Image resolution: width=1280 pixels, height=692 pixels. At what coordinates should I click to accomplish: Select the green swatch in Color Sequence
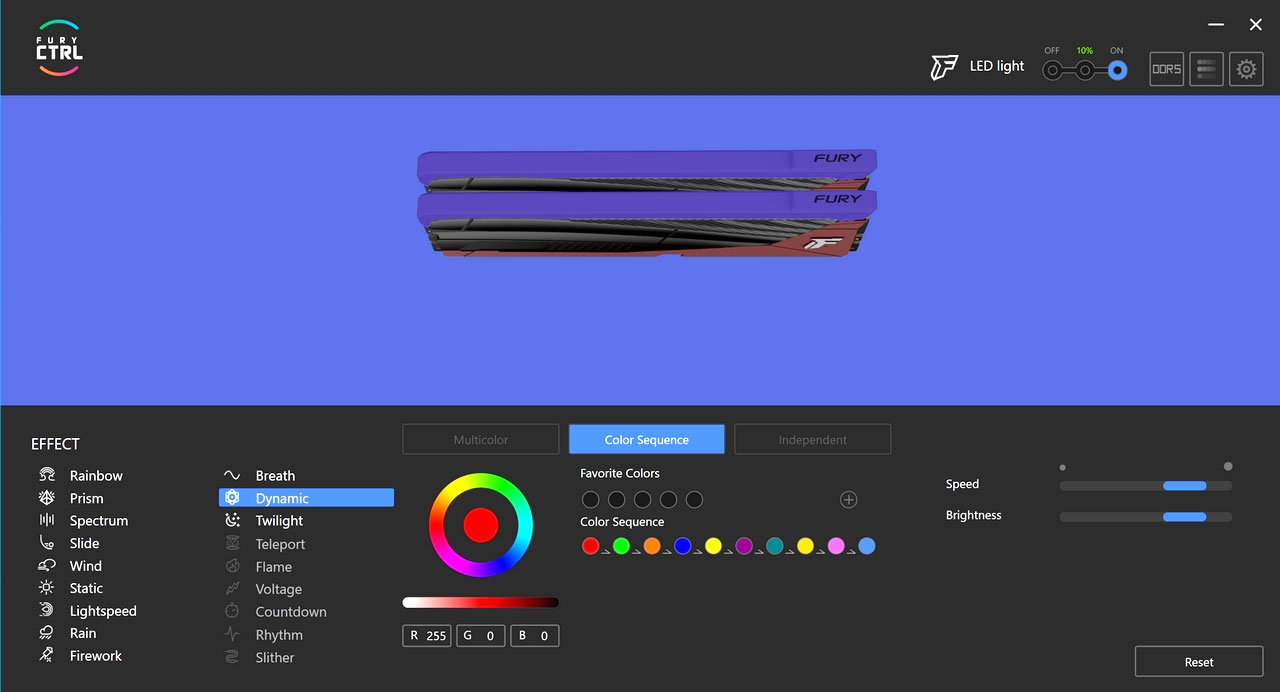621,545
